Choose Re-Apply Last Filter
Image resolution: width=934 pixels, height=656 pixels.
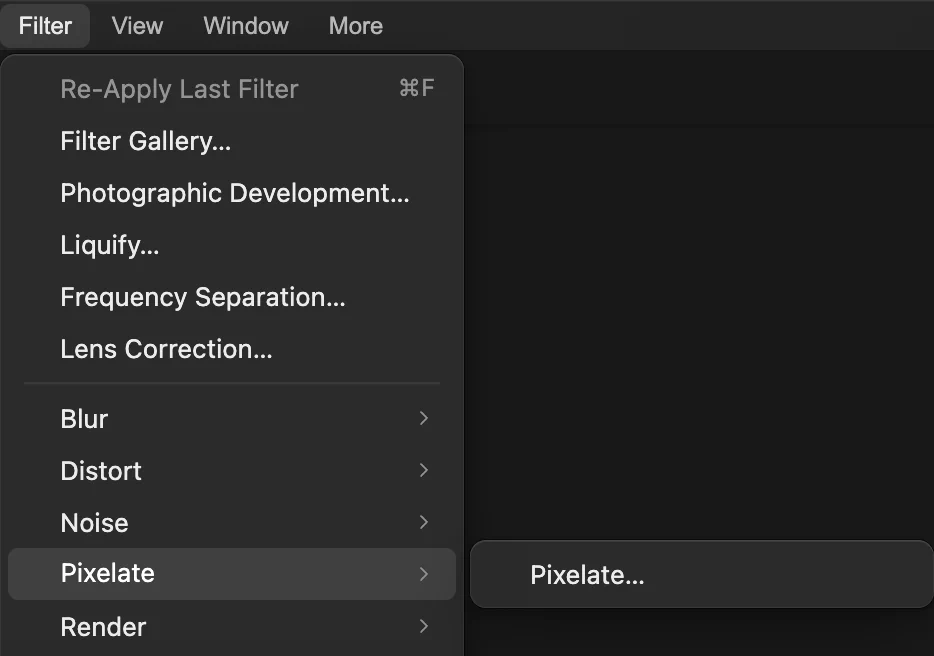pyautogui.click(x=232, y=89)
